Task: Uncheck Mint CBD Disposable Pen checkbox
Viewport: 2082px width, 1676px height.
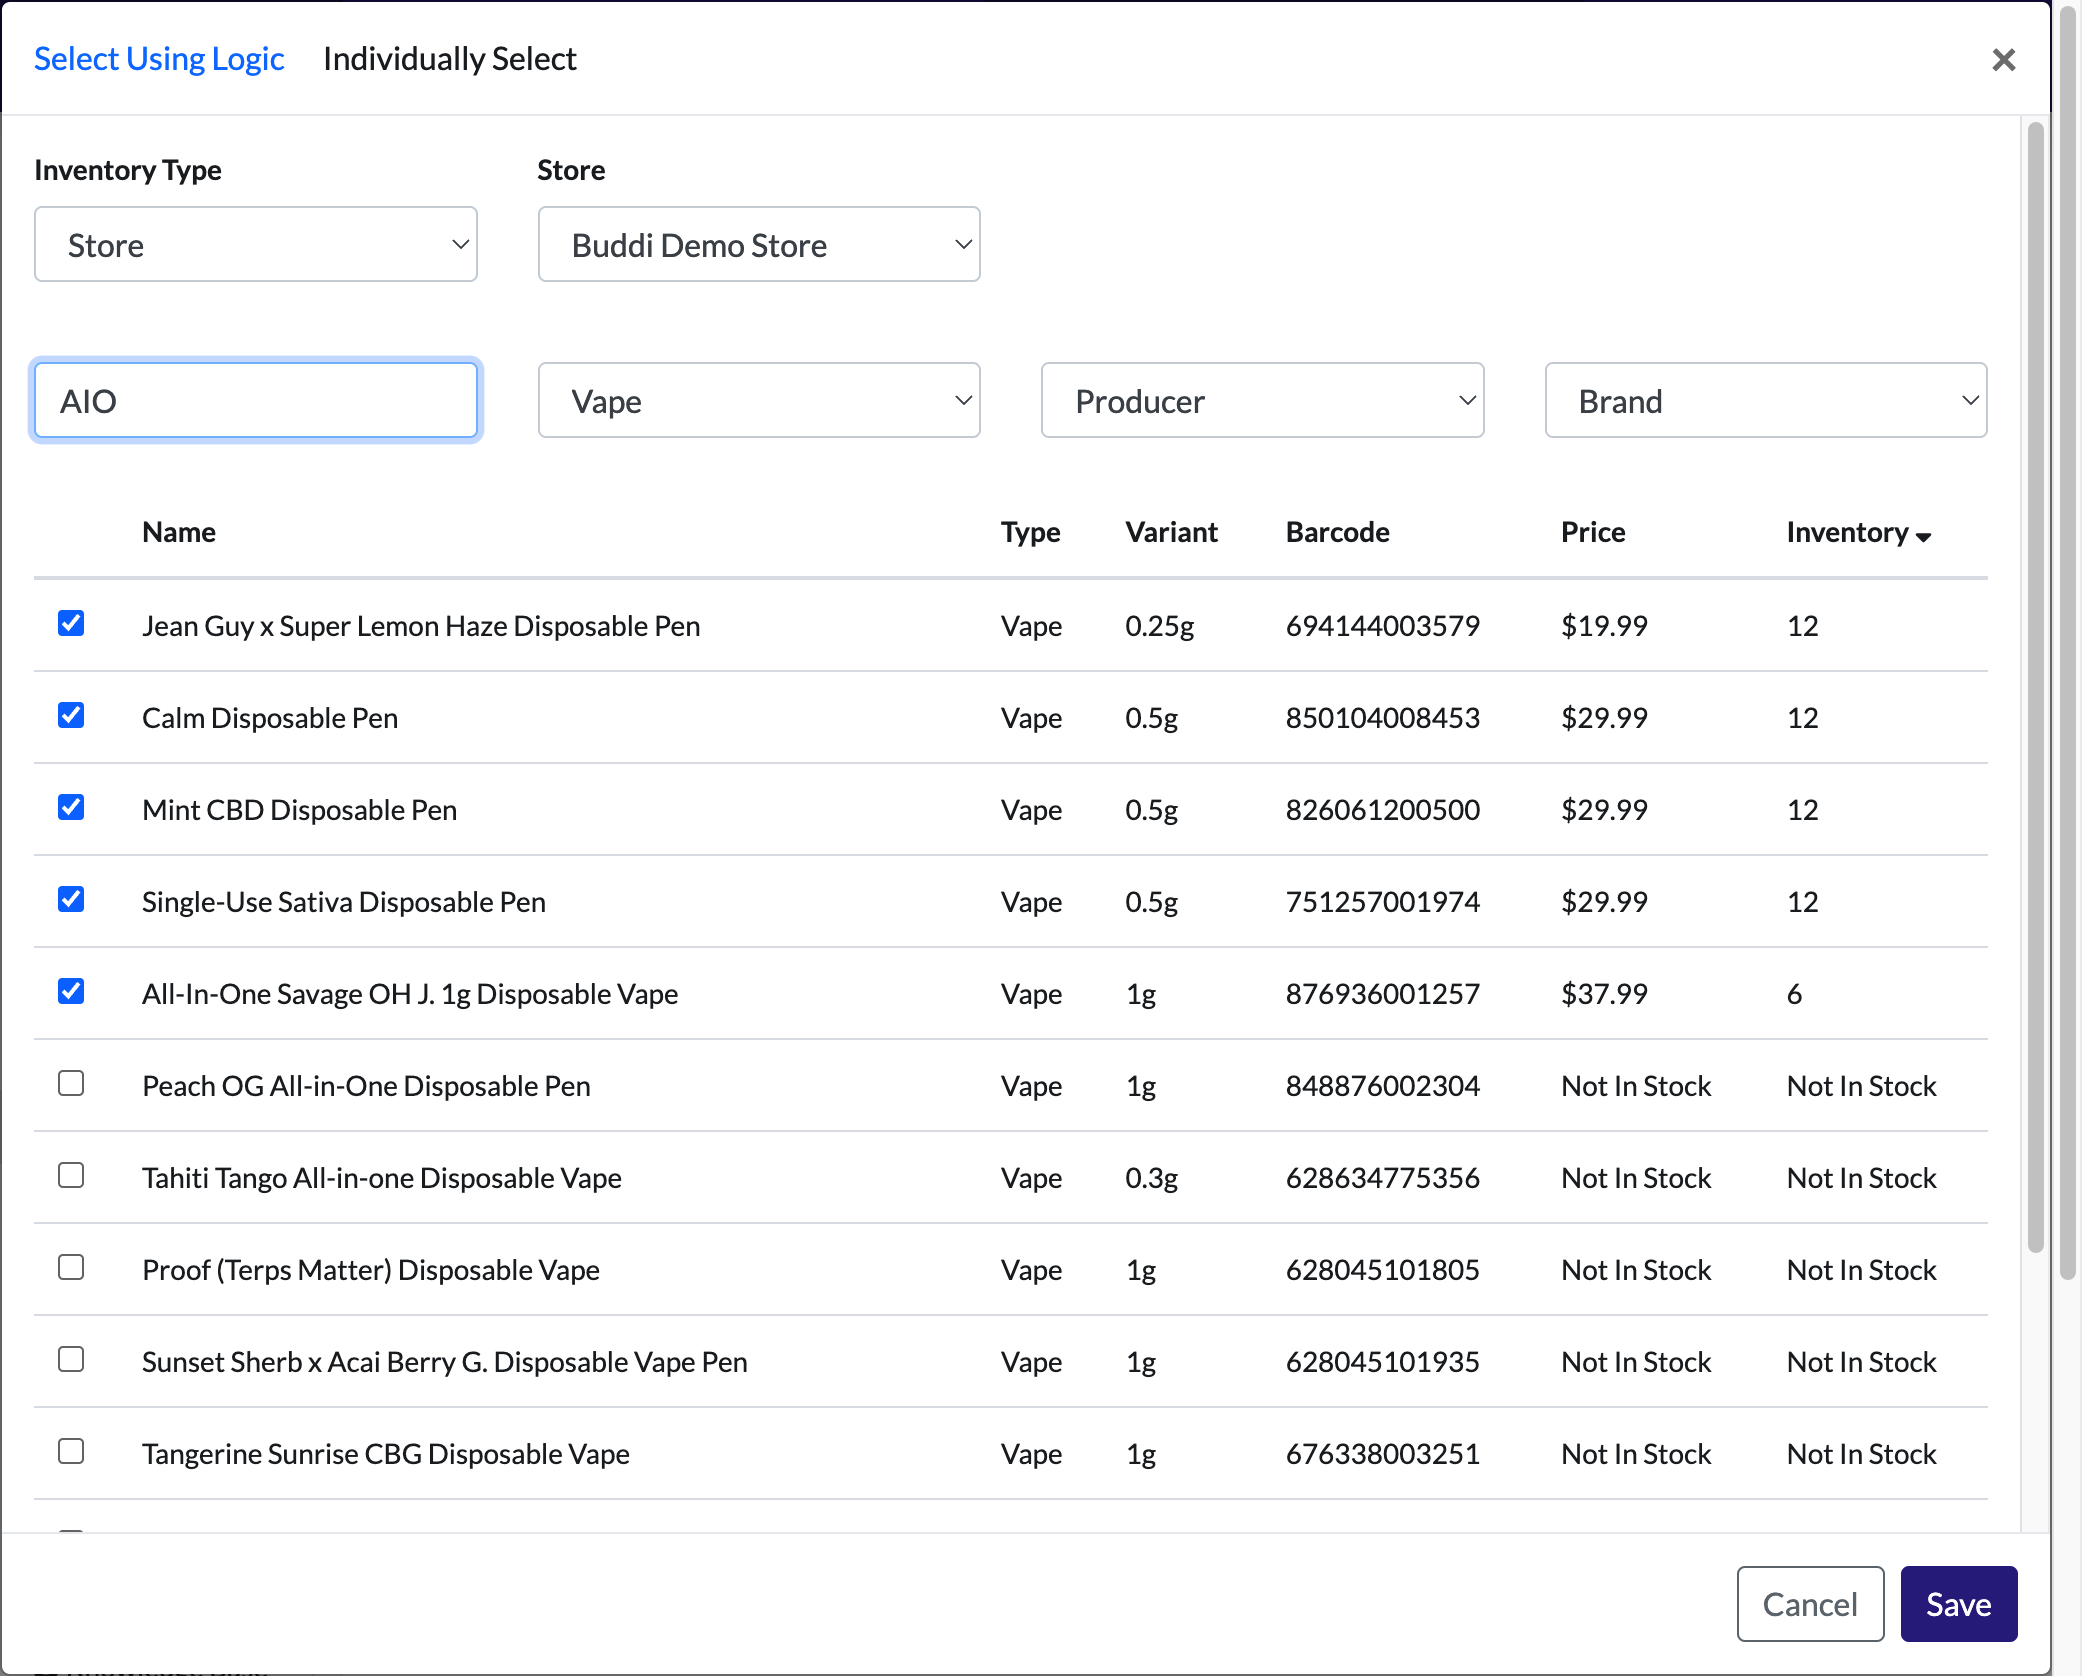Action: coord(71,807)
